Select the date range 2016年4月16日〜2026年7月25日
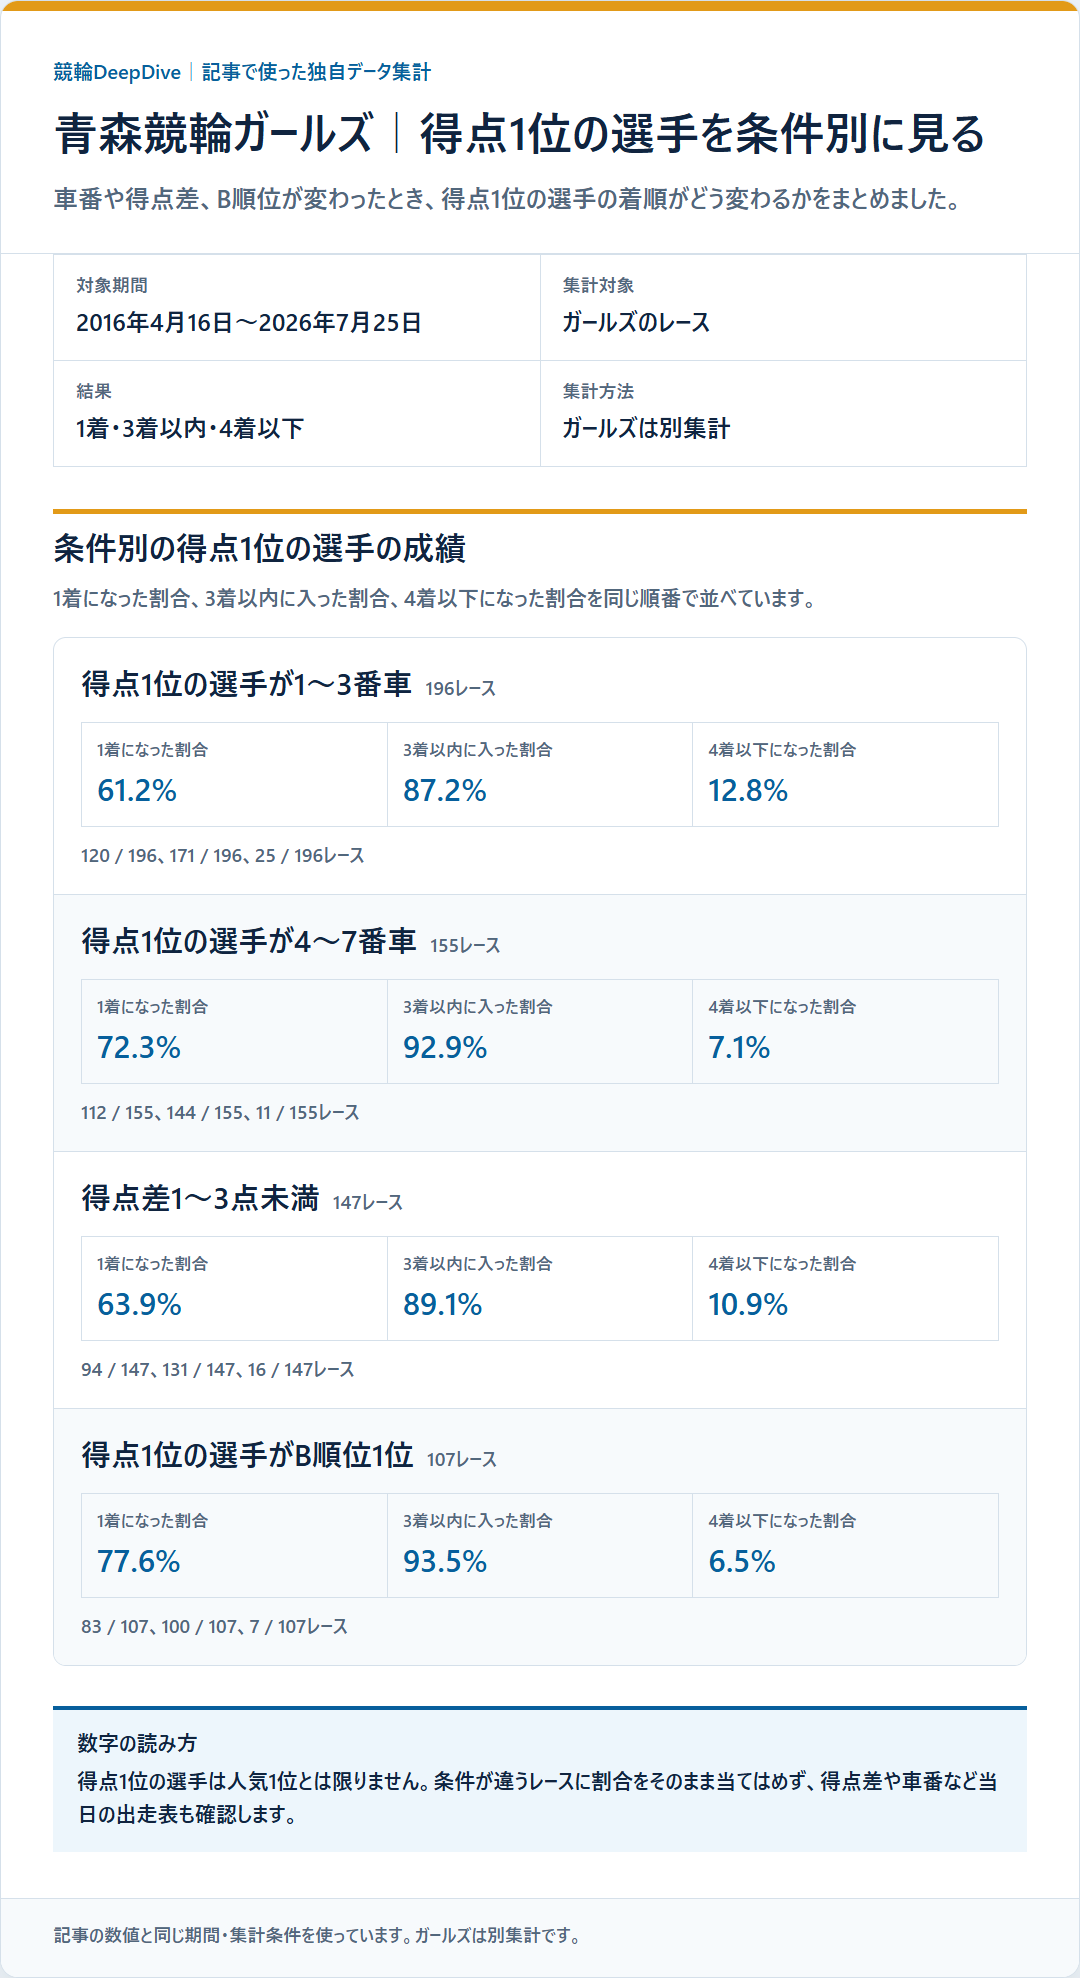 tap(249, 323)
